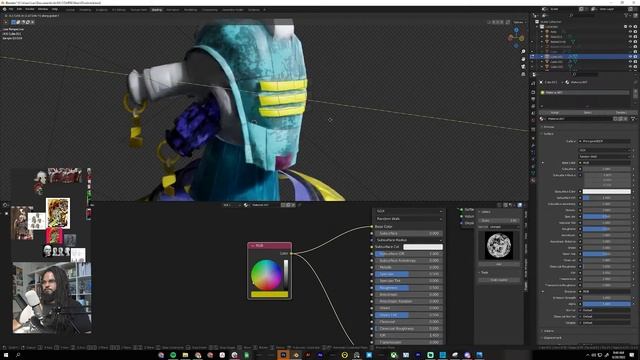Expand the Volume panel in properties

pyautogui.click(x=542, y=331)
